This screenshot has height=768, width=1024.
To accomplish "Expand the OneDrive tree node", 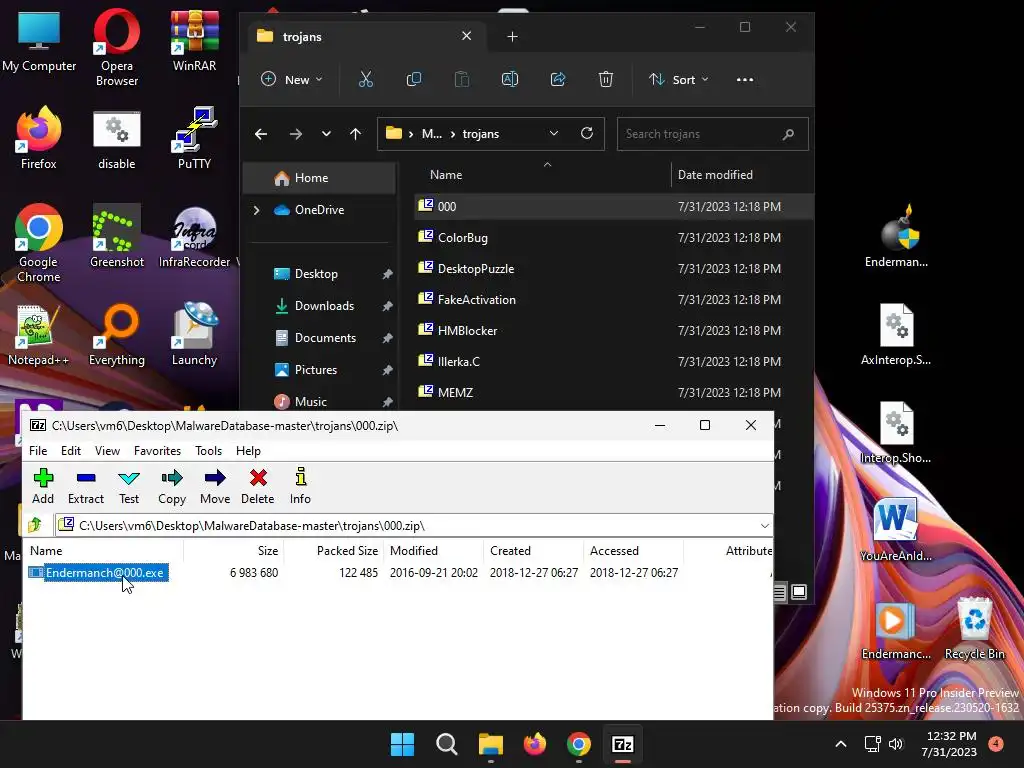I will [256, 210].
